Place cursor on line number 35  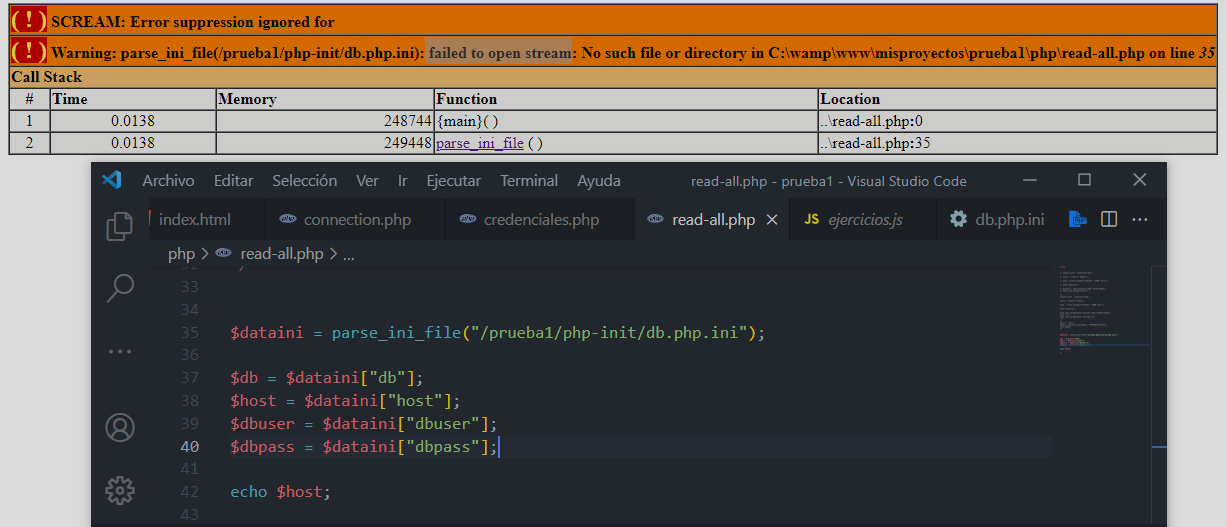[x=190, y=333]
